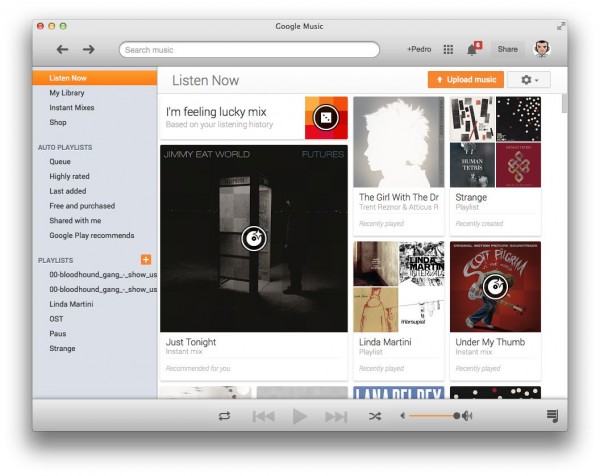Toggle repeat mode in player bar

(x=224, y=416)
